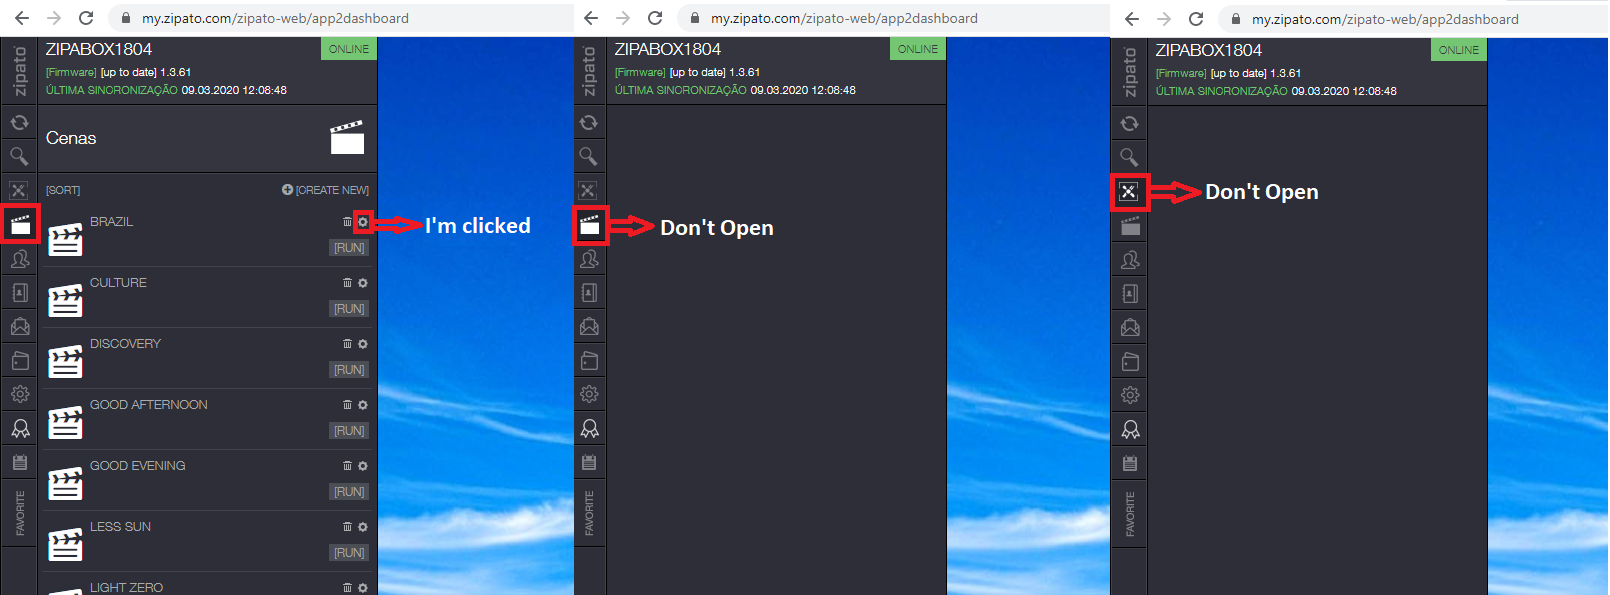Open settings gear for BRAZIL scene
The image size is (1610, 595).
363,222
